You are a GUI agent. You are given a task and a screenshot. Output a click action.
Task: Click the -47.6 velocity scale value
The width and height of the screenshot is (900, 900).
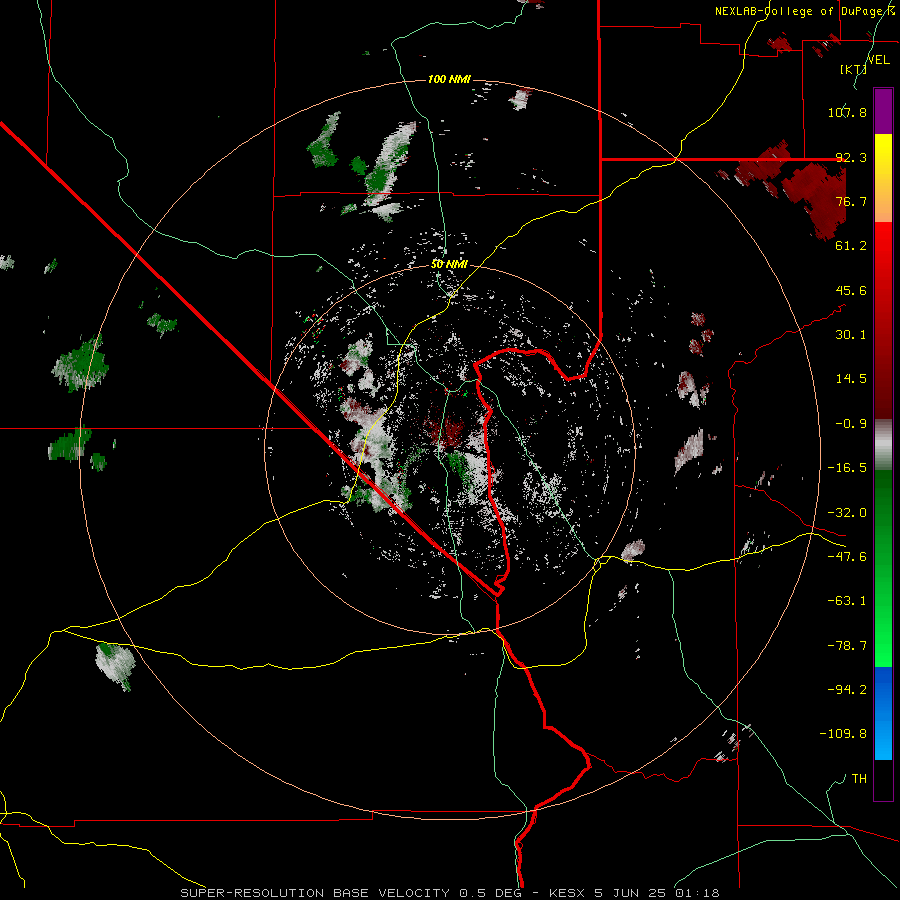tap(847, 557)
